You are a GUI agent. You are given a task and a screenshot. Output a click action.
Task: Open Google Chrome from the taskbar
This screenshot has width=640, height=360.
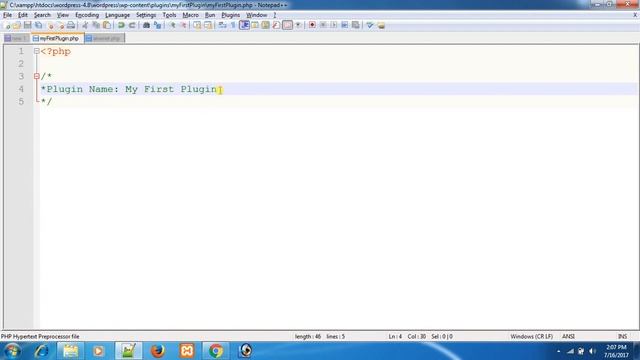(x=216, y=351)
